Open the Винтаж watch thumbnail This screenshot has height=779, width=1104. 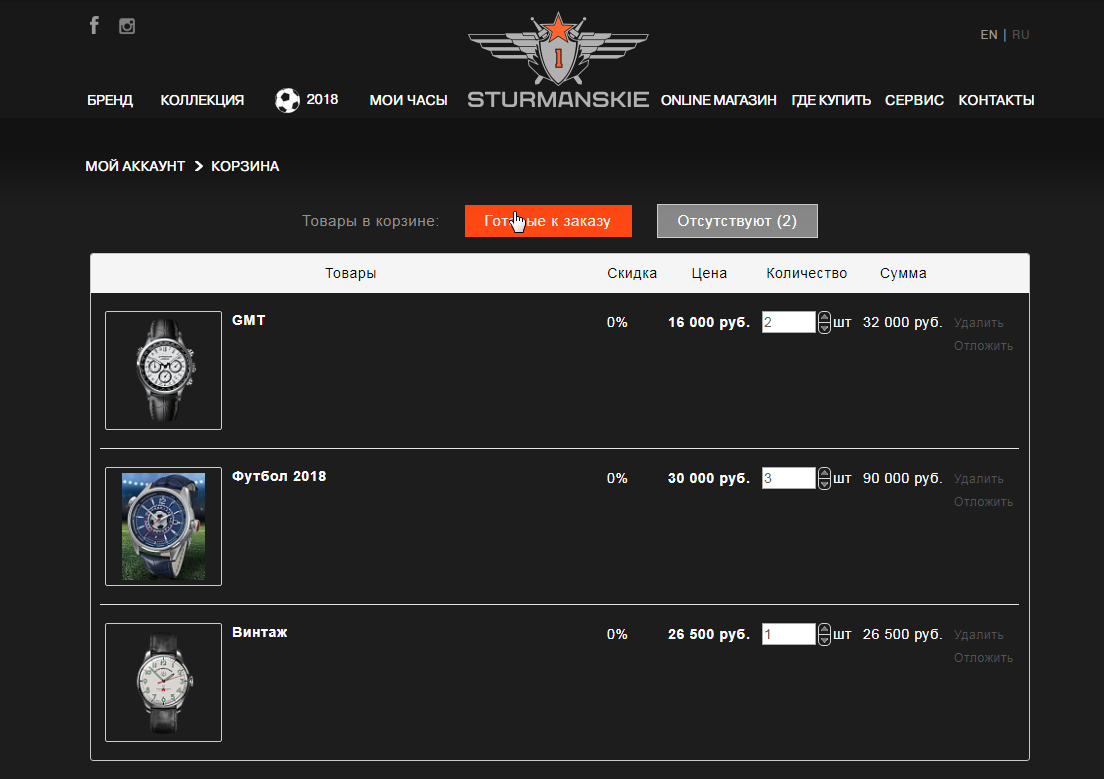(163, 683)
